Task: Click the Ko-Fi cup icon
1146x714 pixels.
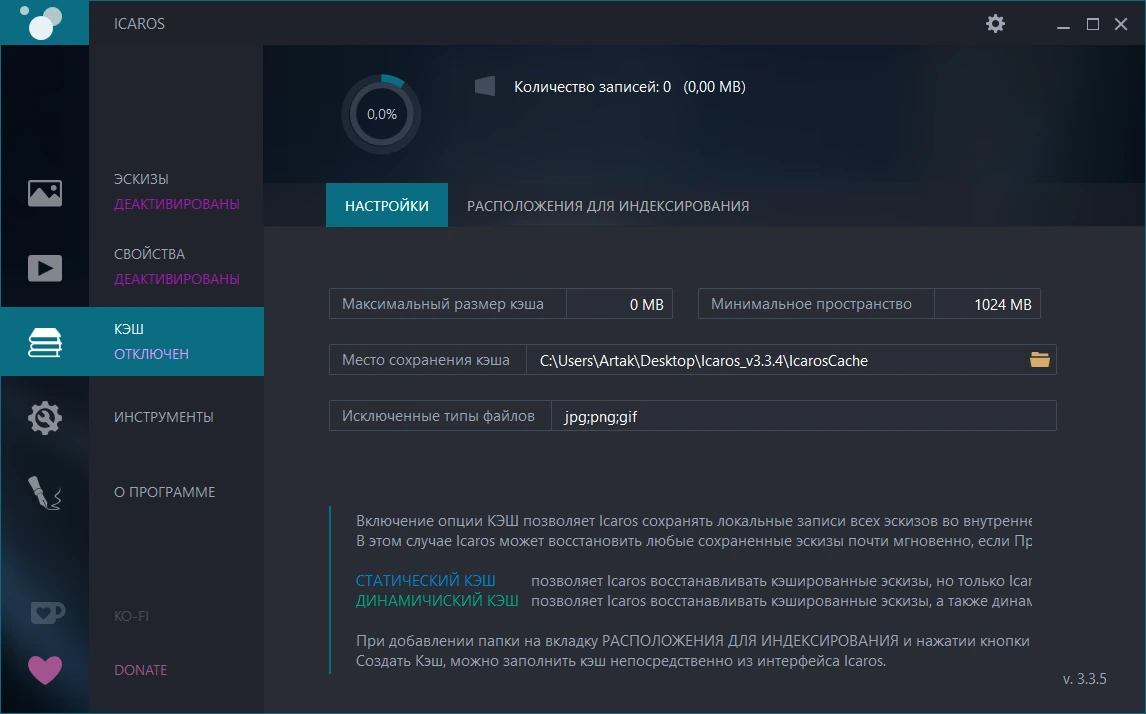Action: [x=47, y=612]
